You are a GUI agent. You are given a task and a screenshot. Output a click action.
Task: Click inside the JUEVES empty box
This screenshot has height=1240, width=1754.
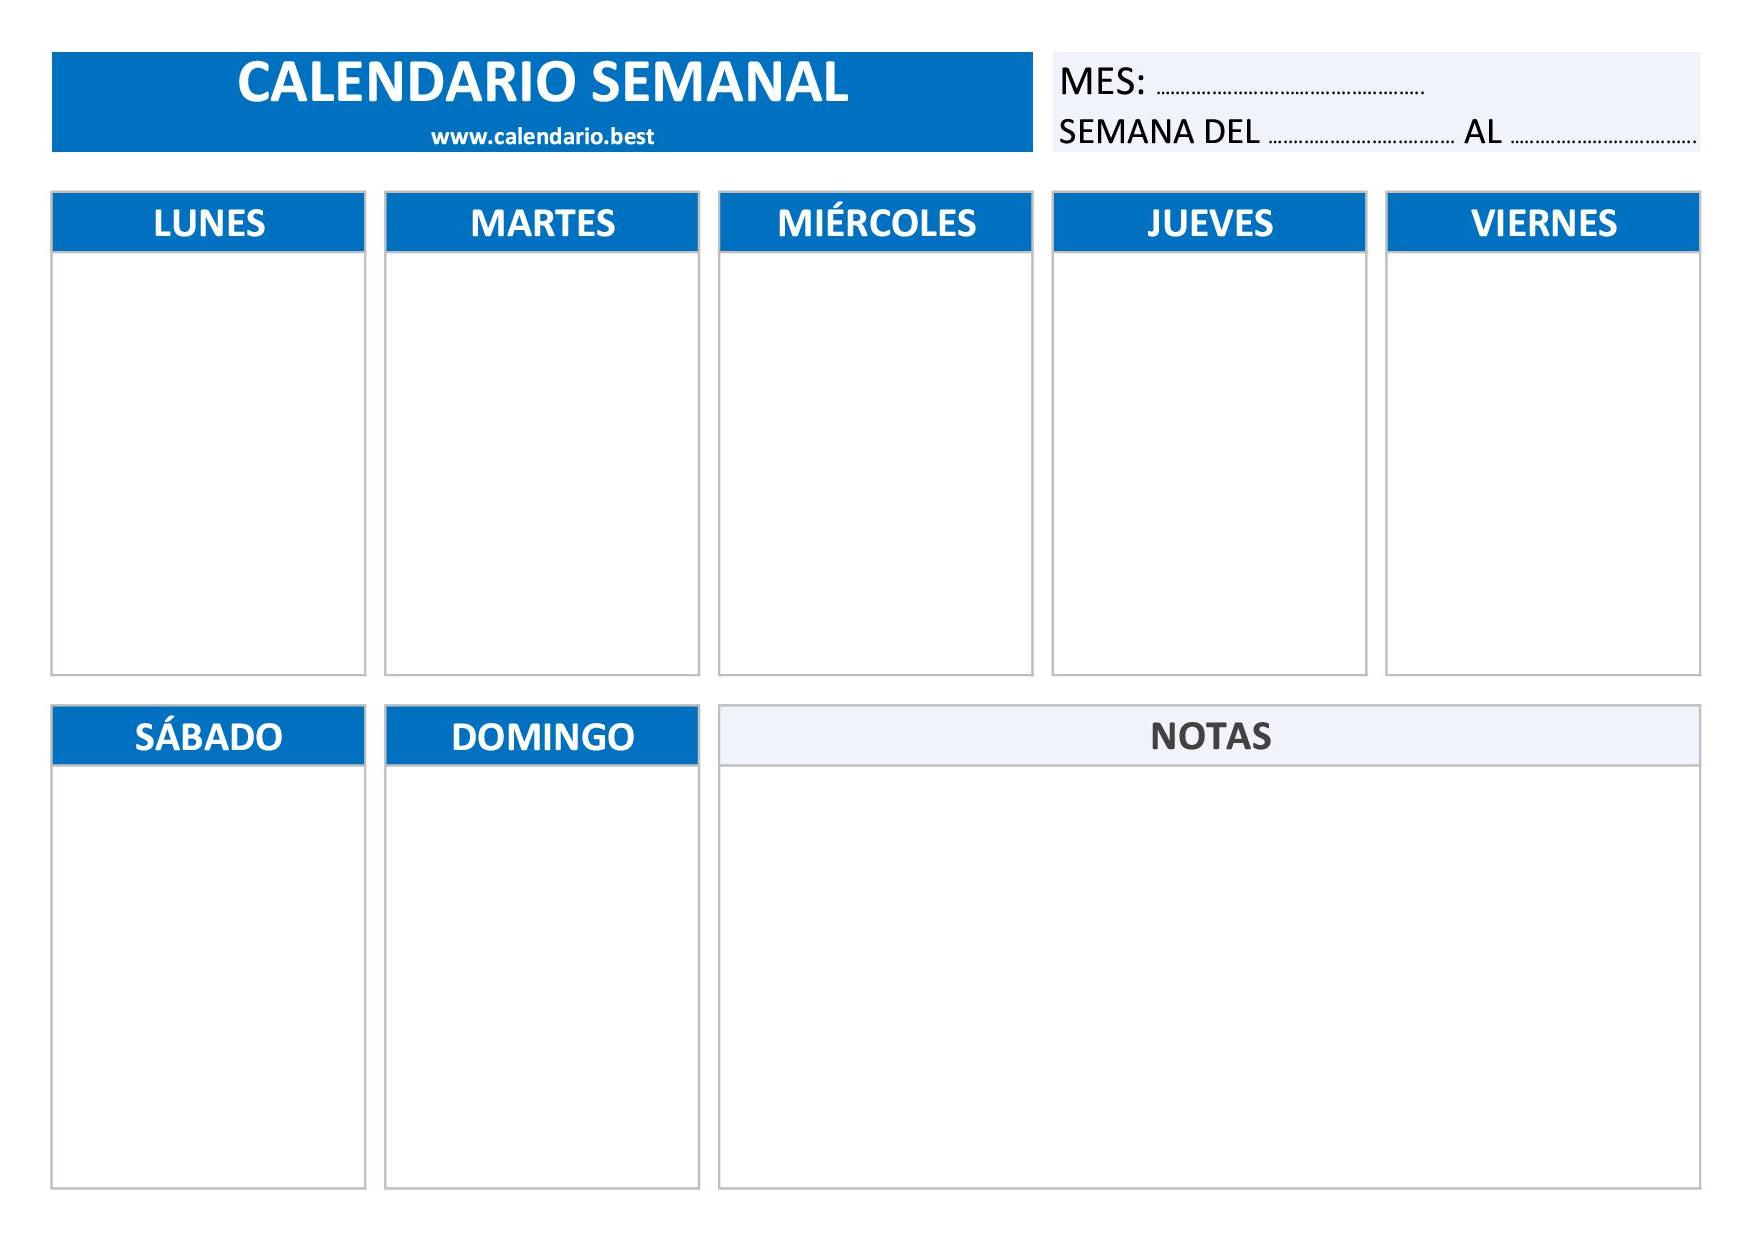click(1209, 463)
